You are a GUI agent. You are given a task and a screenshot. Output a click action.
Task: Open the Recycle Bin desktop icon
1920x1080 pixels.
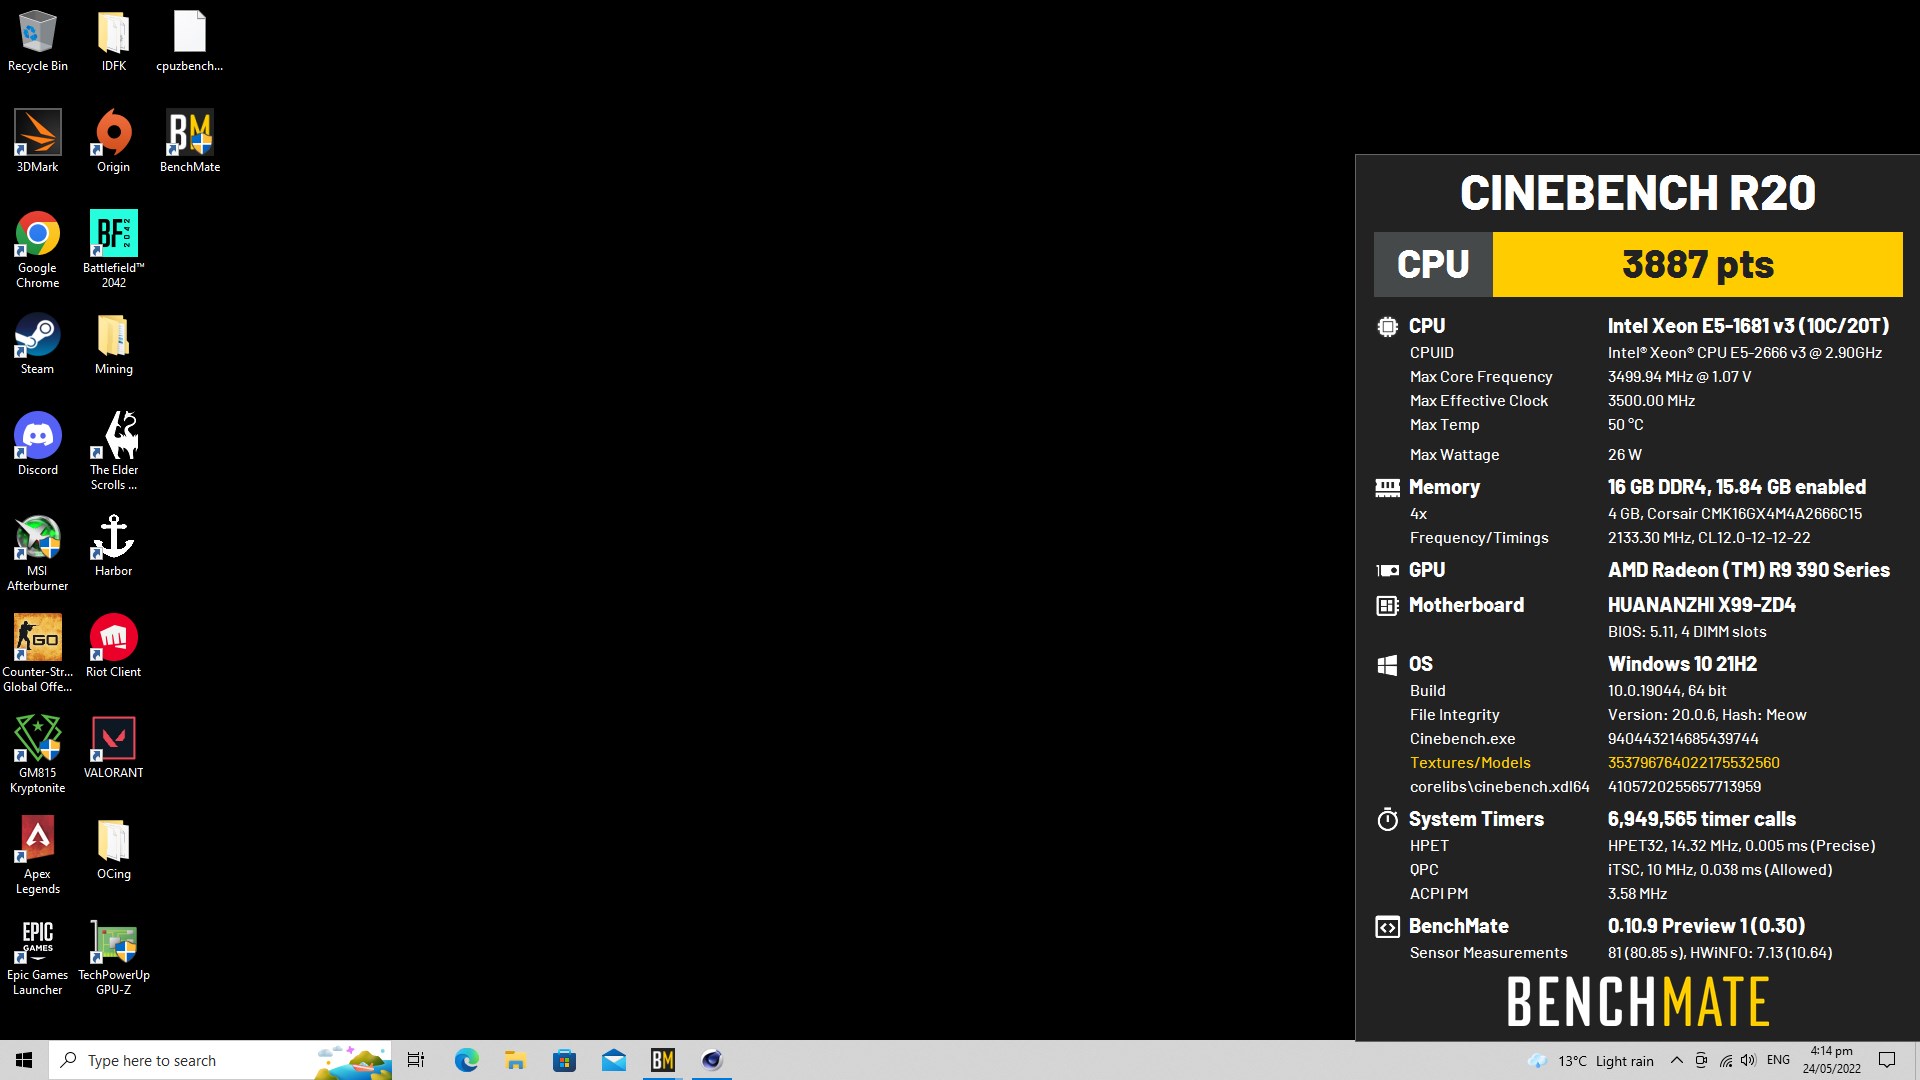[37, 41]
